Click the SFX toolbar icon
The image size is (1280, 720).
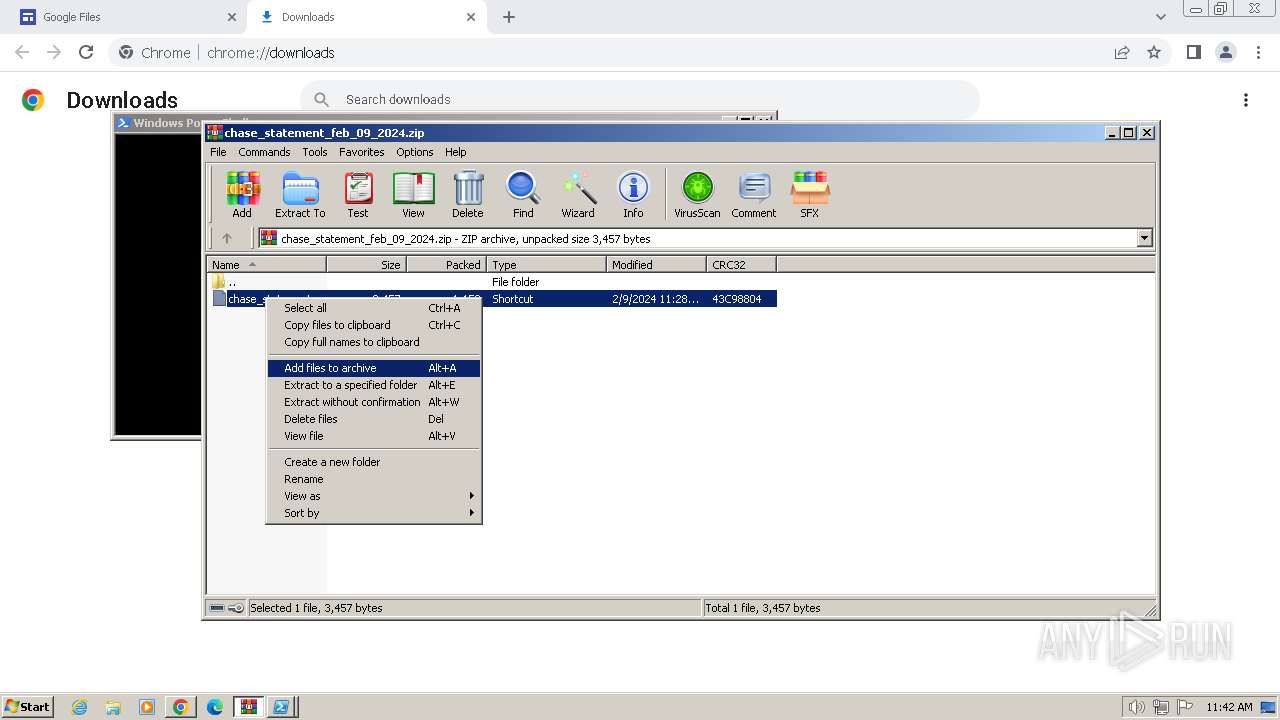(x=809, y=194)
